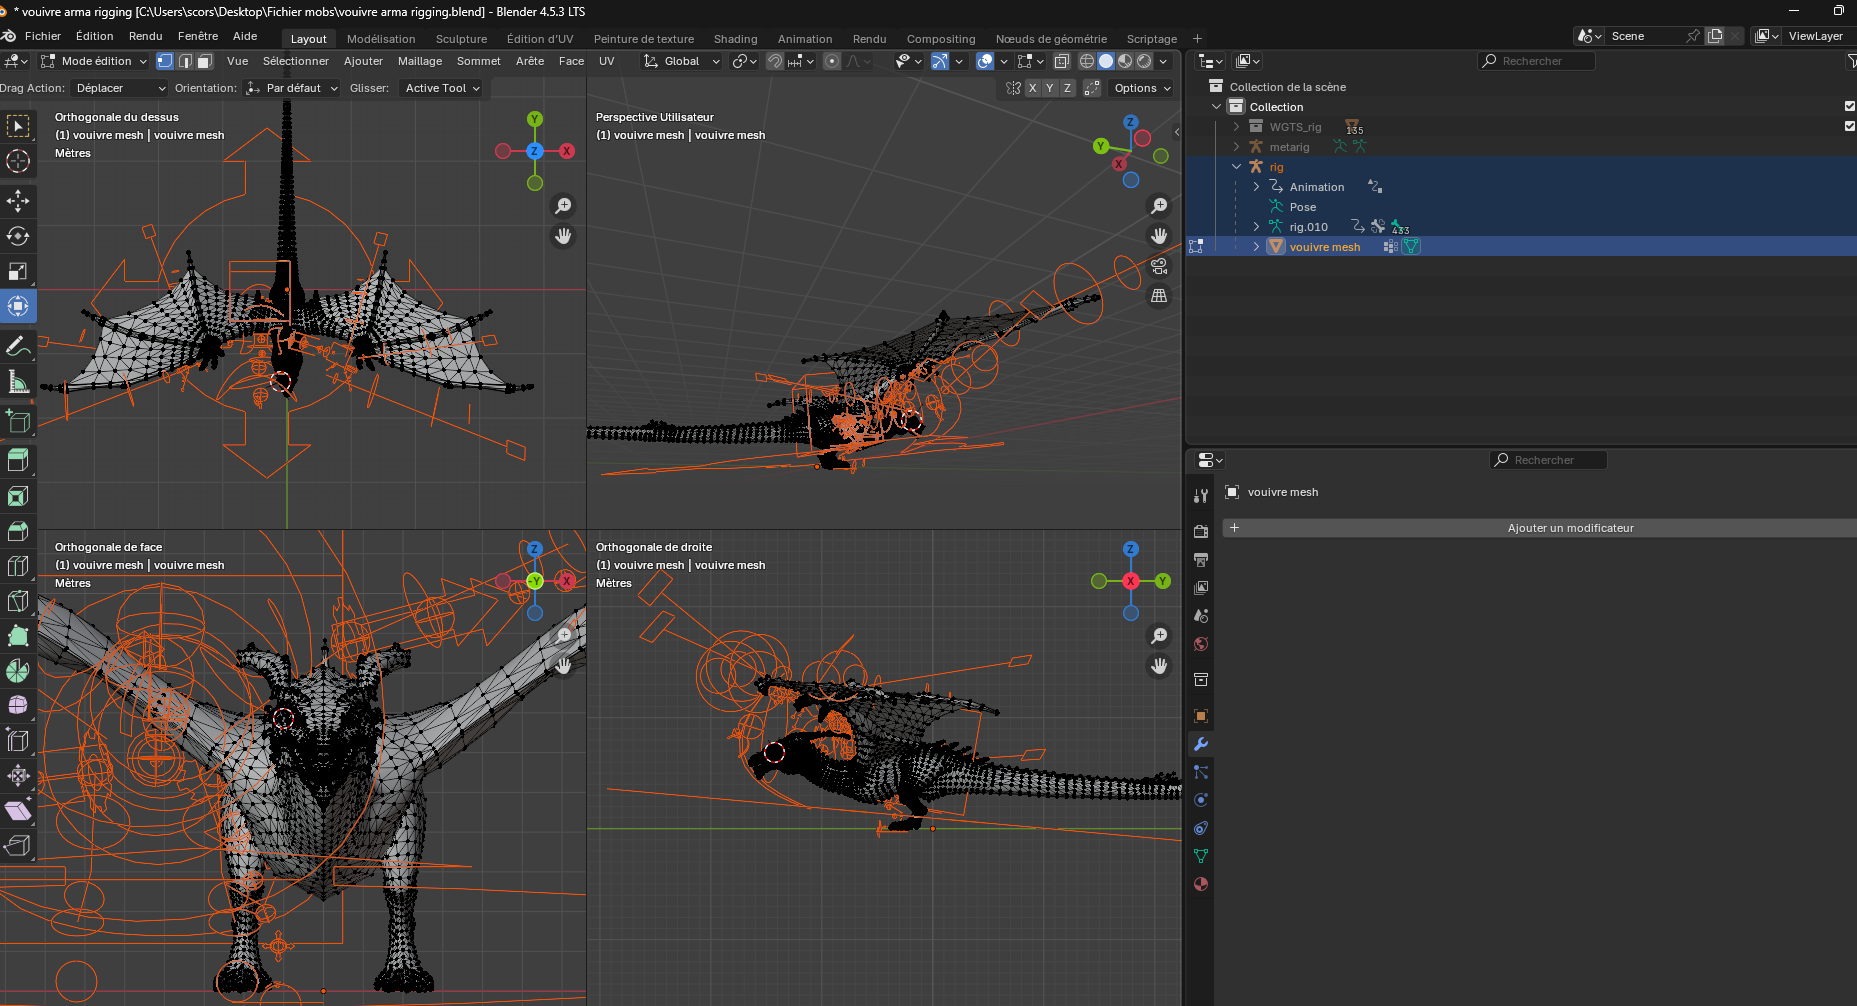1857x1006 pixels.
Task: Open Global transform orientation dropdown
Action: click(681, 61)
